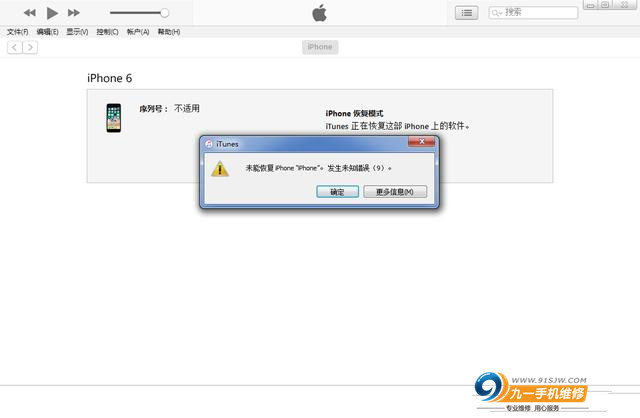Go forward with the right arrow
This screenshot has width=640, height=418.
coord(30,47)
